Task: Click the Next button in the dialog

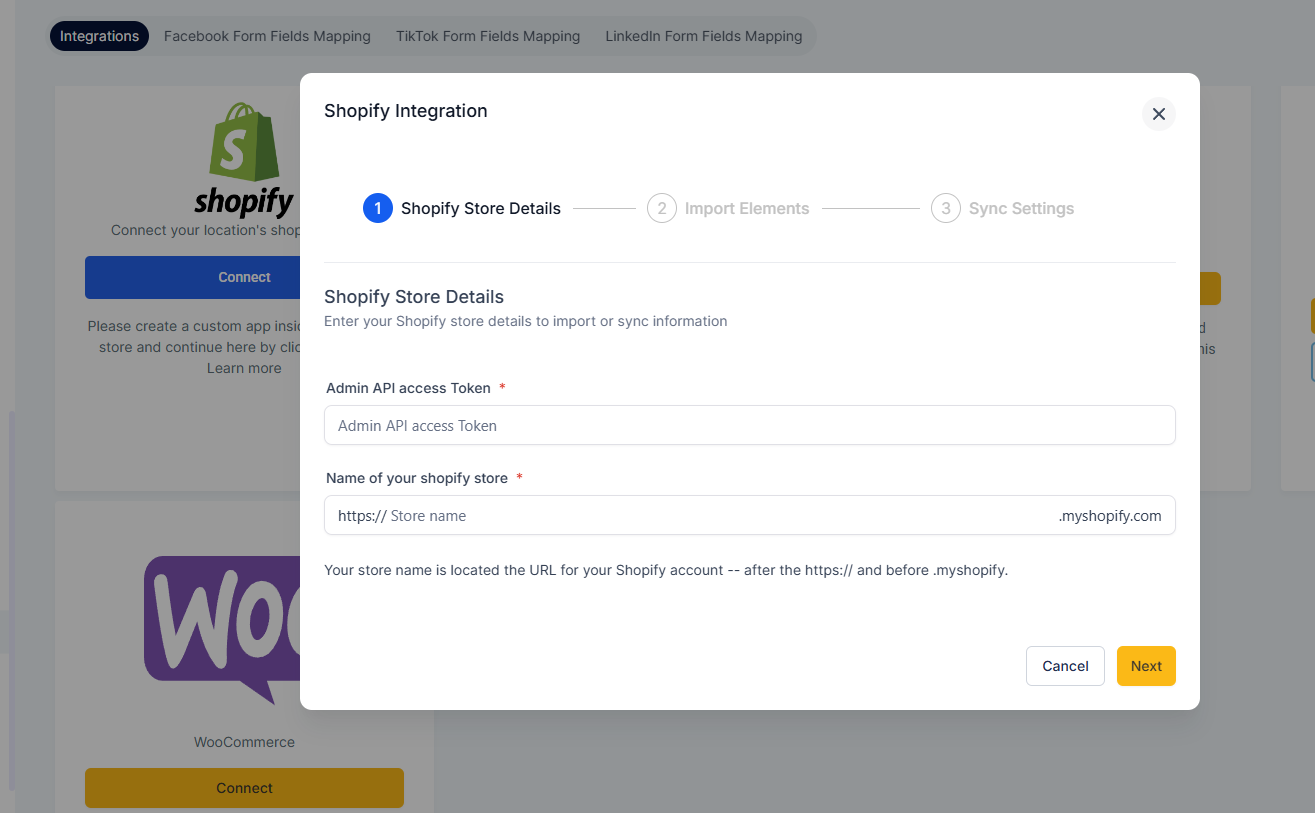Action: pyautogui.click(x=1146, y=666)
